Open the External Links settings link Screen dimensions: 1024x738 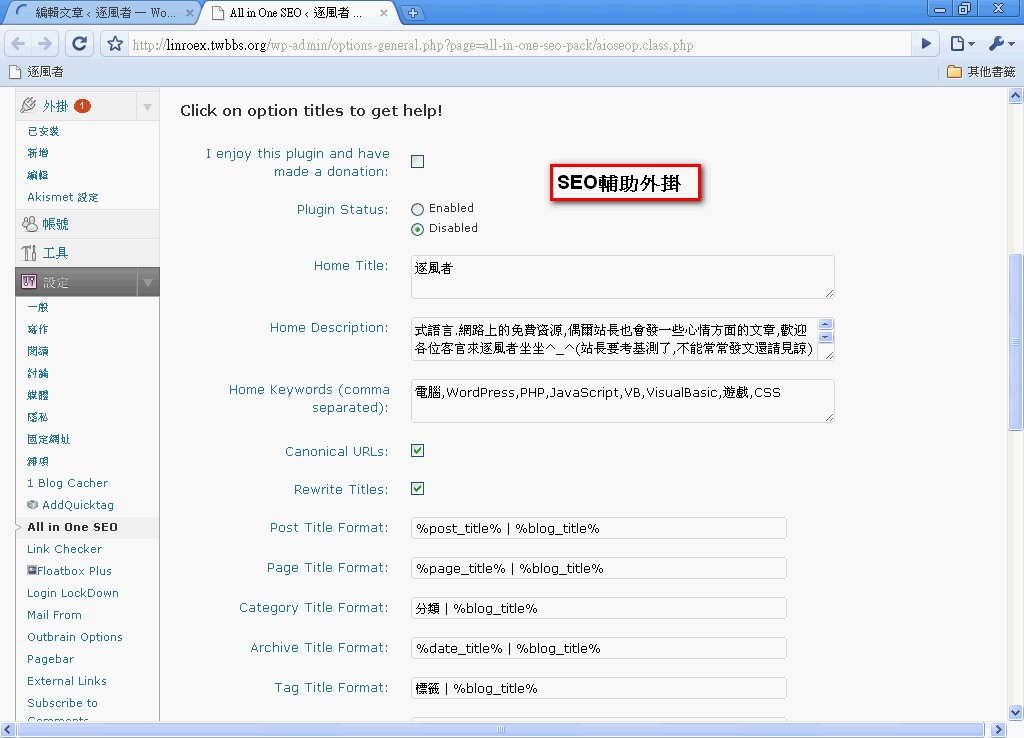[67, 681]
